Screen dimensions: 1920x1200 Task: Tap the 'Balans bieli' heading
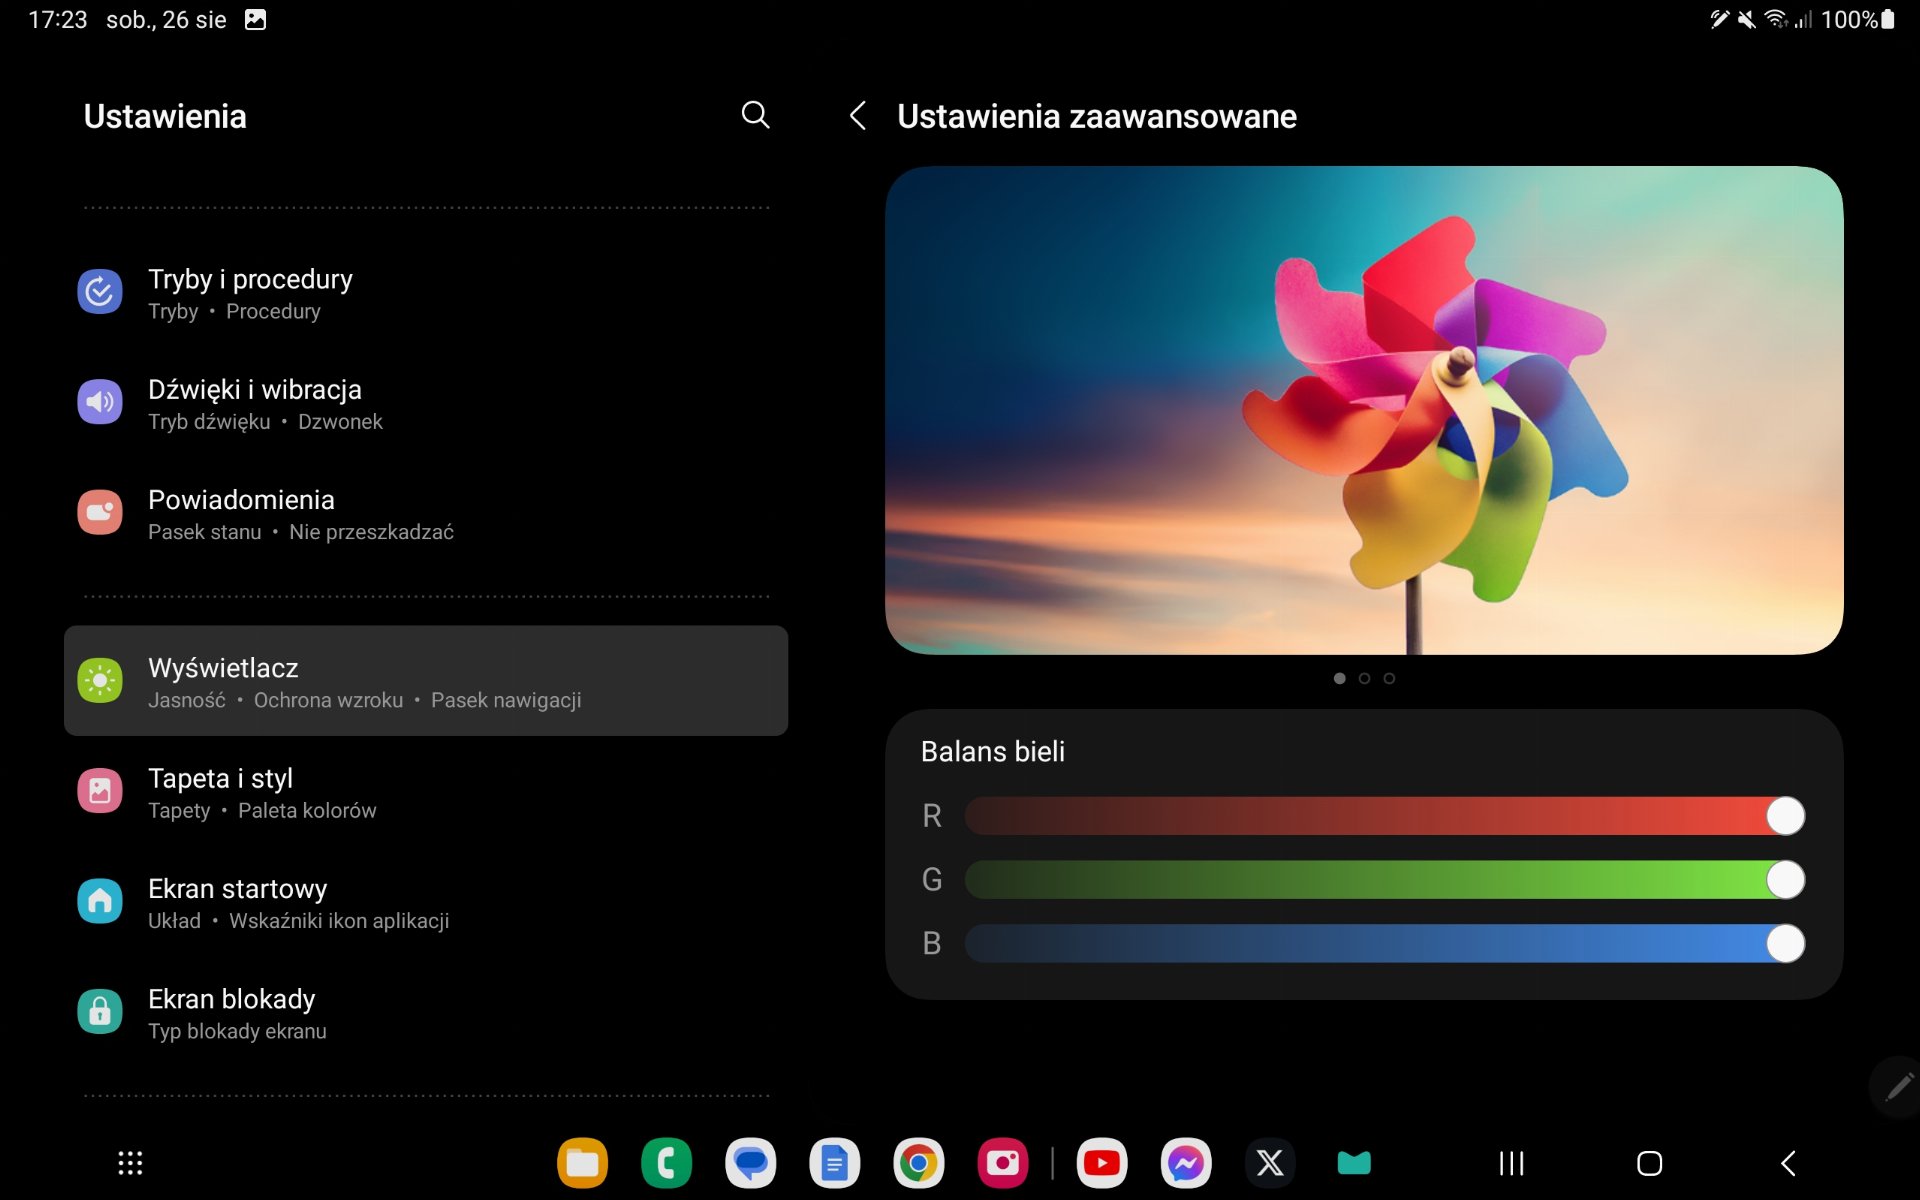click(x=992, y=752)
